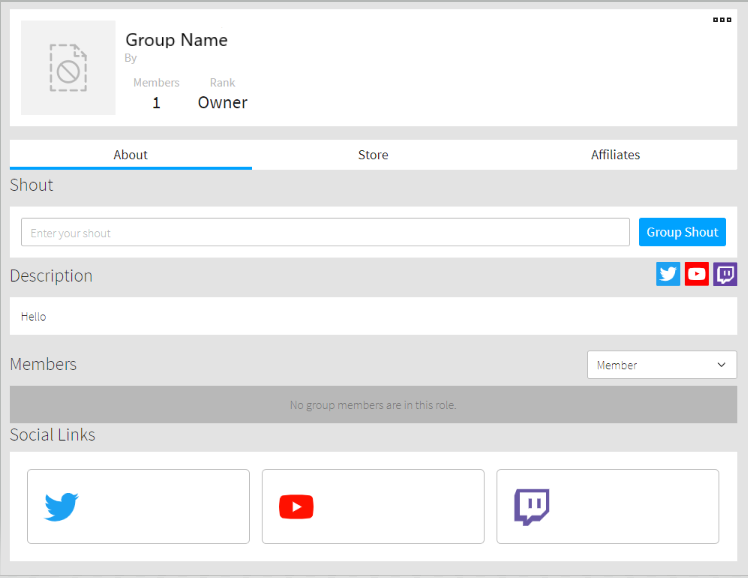Click the Description section heading
The image size is (748, 578).
tap(51, 276)
